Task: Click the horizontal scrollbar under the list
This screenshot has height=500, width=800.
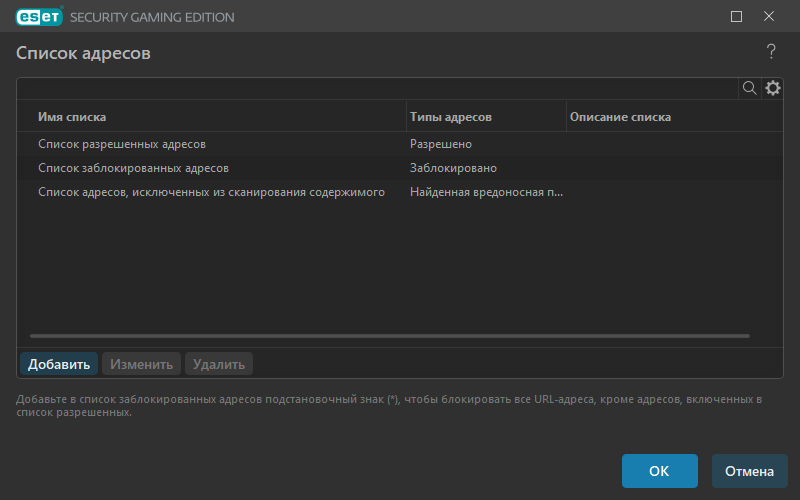Action: coord(390,336)
